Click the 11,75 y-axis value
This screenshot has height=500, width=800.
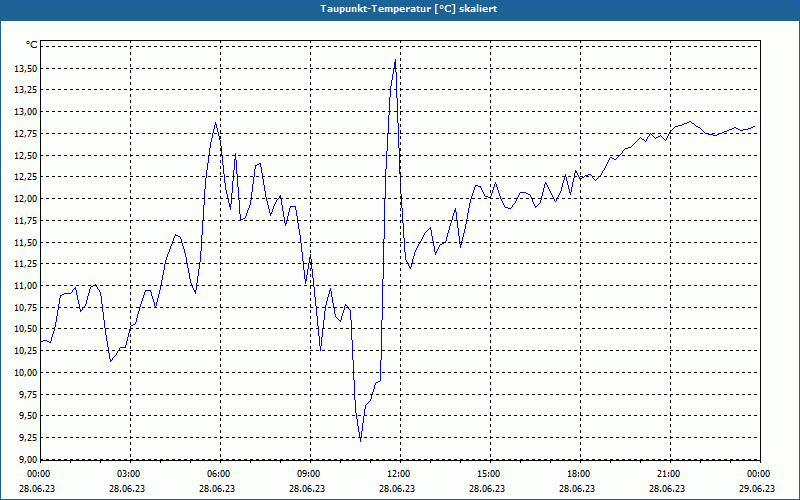(x=27, y=220)
